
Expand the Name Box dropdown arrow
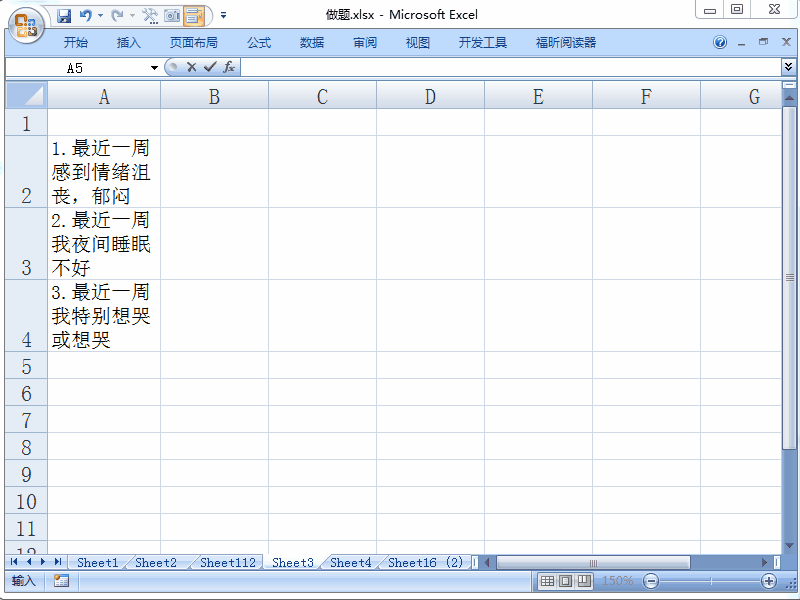(x=154, y=68)
